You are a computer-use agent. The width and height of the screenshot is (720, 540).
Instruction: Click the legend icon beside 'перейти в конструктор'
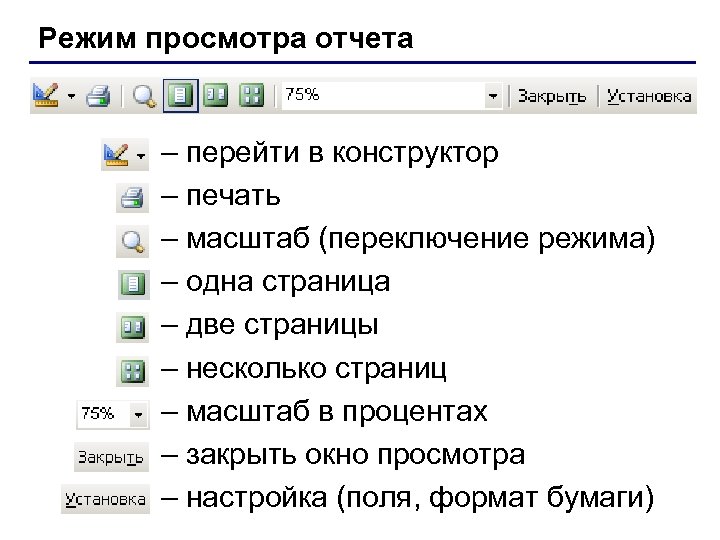[x=116, y=155]
